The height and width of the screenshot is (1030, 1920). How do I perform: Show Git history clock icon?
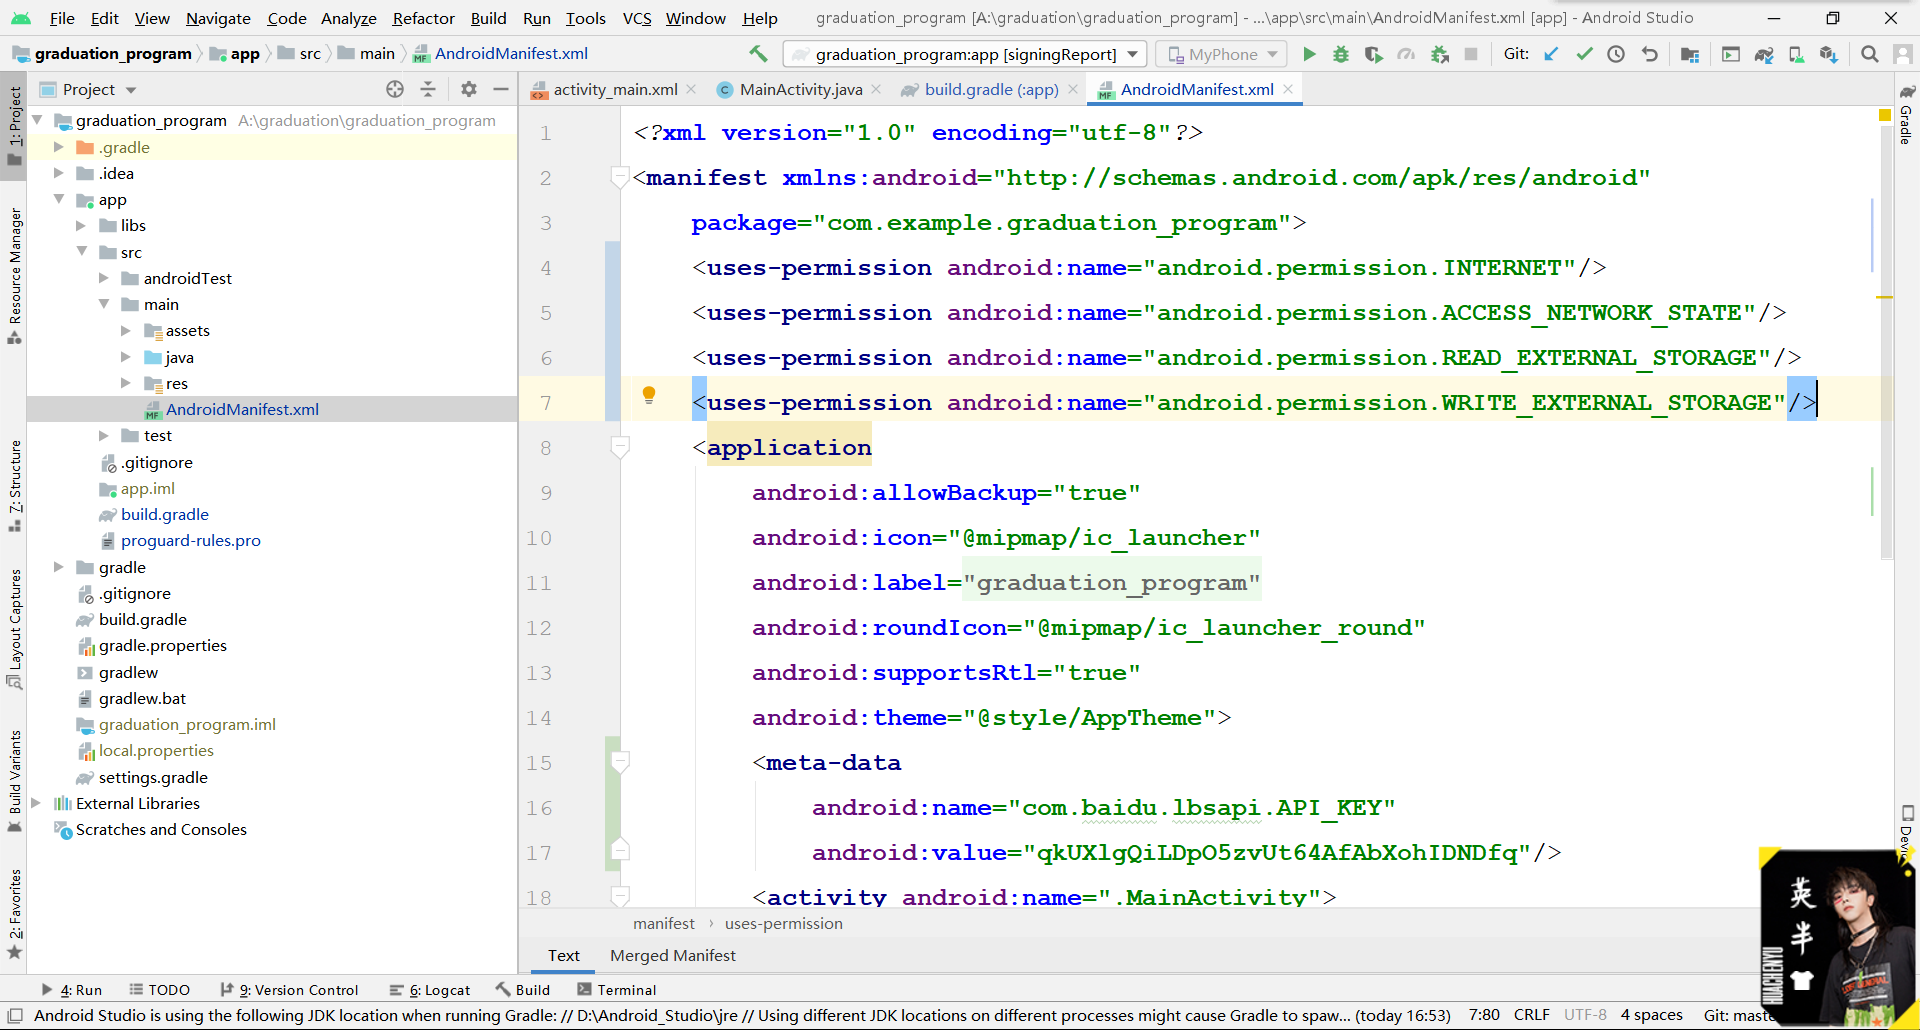point(1616,54)
